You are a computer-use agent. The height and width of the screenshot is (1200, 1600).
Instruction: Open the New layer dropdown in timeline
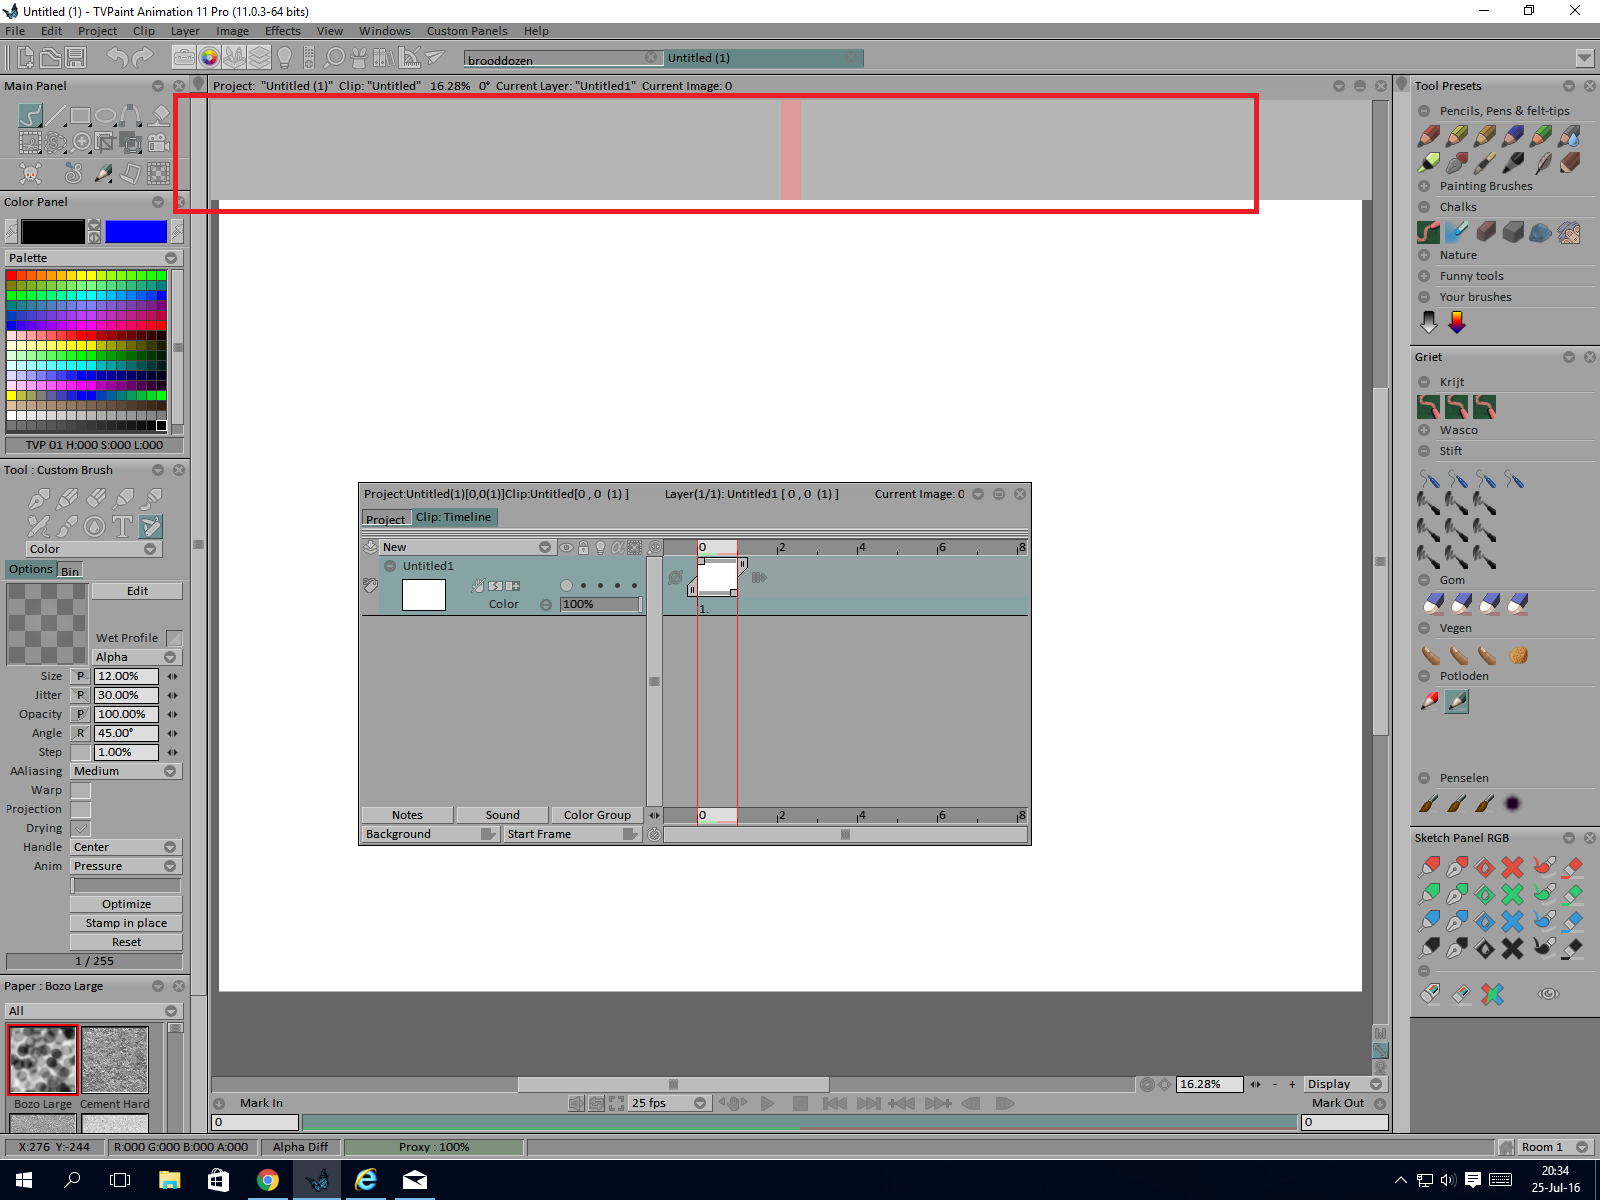pos(467,548)
